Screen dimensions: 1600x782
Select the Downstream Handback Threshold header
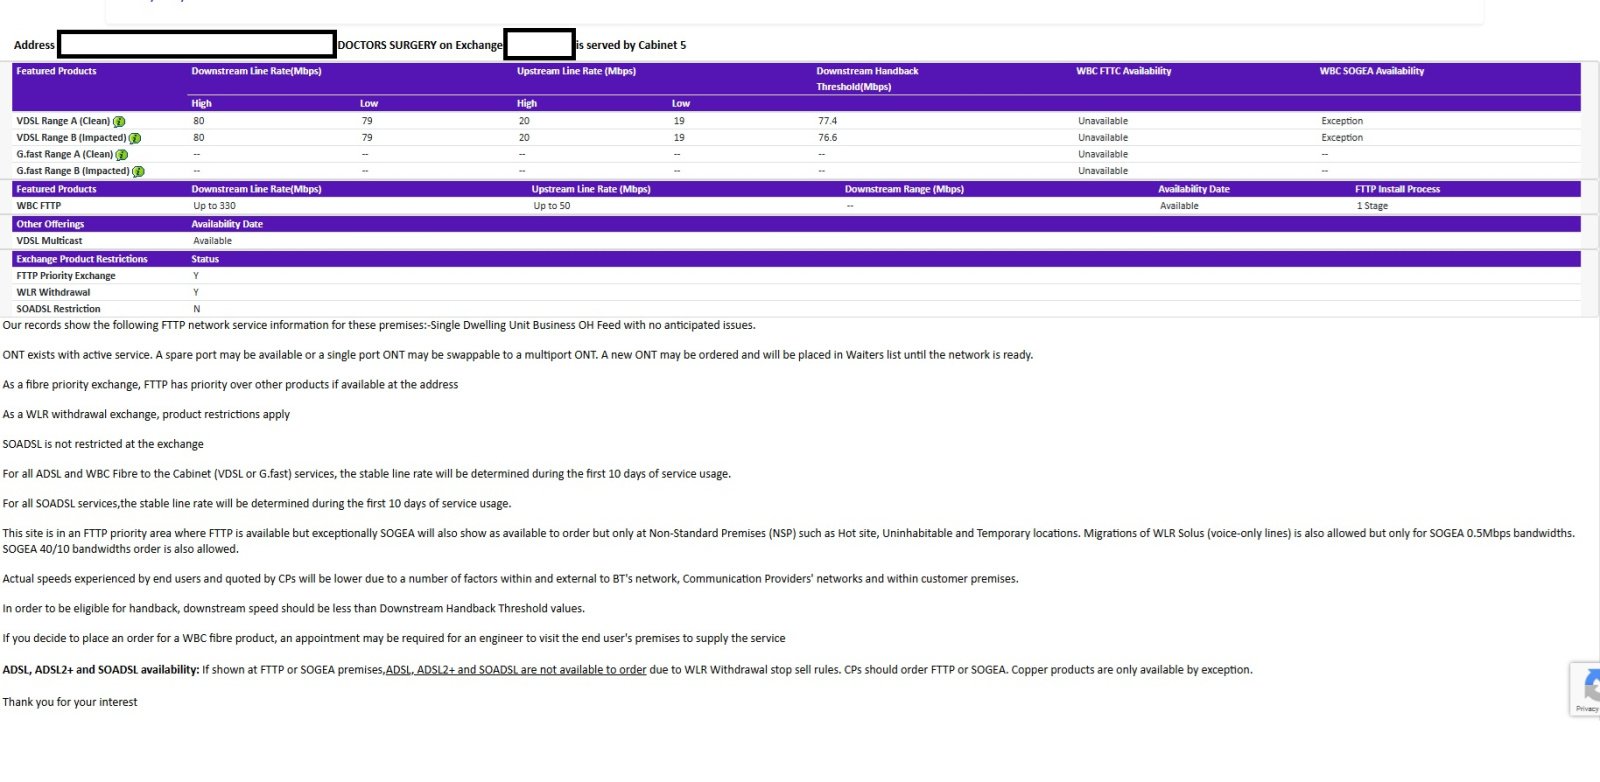tap(866, 78)
